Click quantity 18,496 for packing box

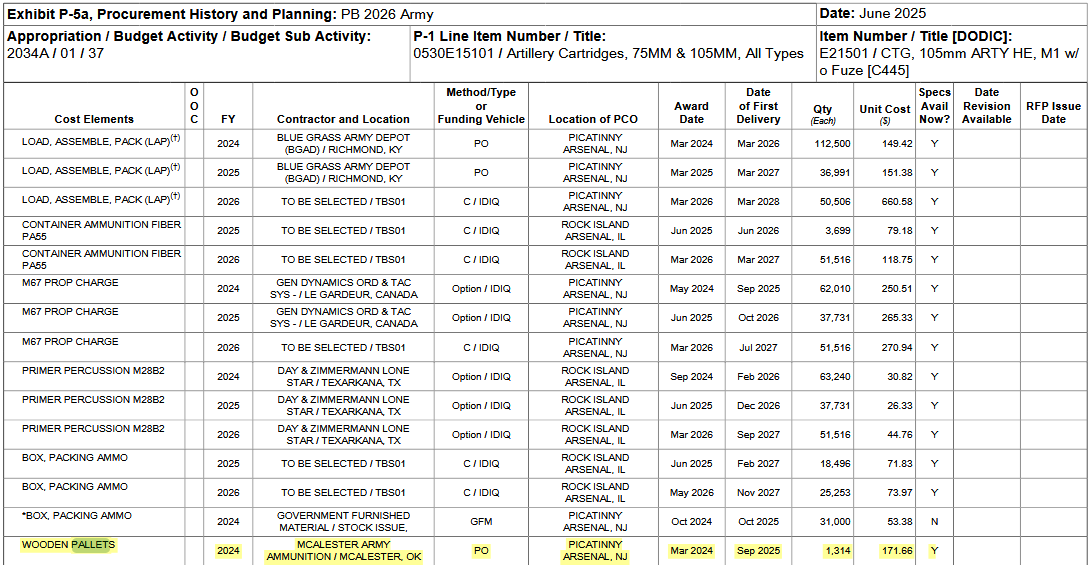835,464
